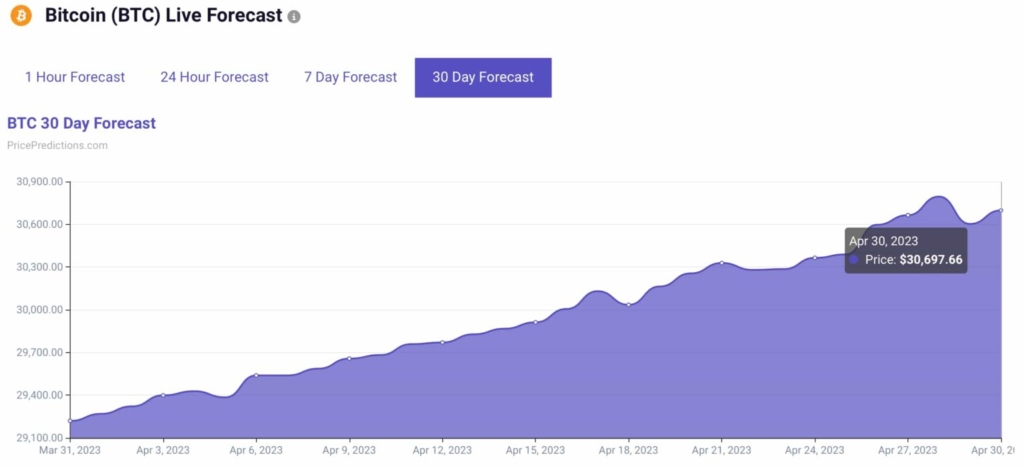Click the orange Bitcoin logo icon

[21, 17]
